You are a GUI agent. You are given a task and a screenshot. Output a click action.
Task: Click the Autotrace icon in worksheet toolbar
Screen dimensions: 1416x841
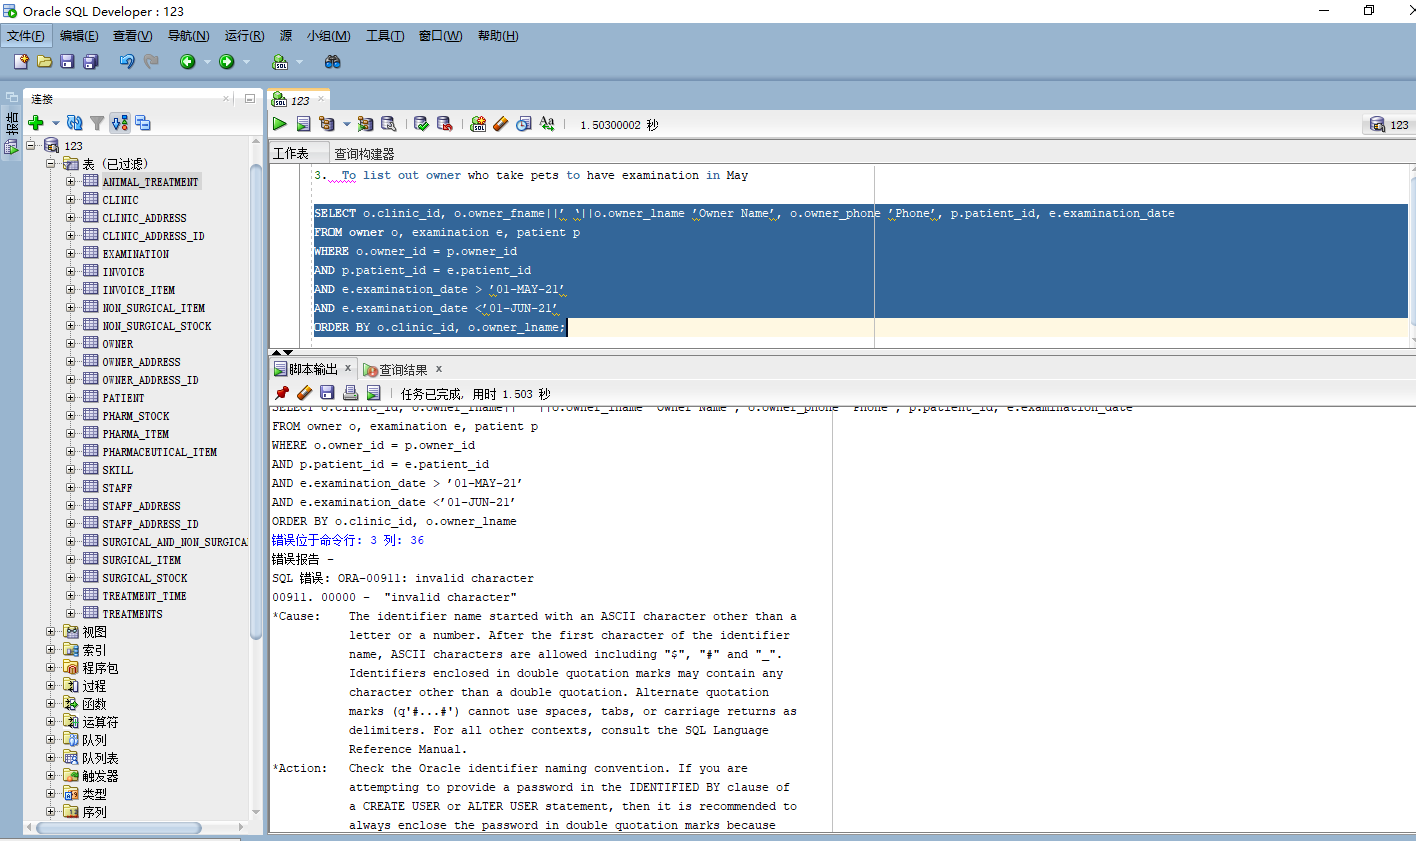coord(365,124)
